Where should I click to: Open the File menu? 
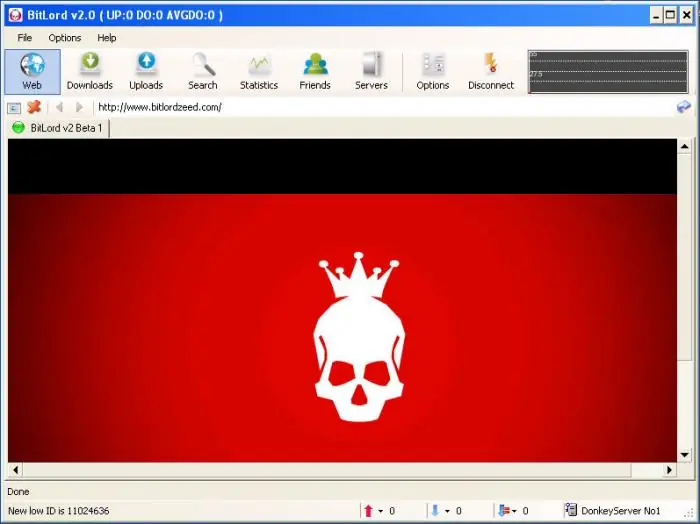pyautogui.click(x=25, y=38)
